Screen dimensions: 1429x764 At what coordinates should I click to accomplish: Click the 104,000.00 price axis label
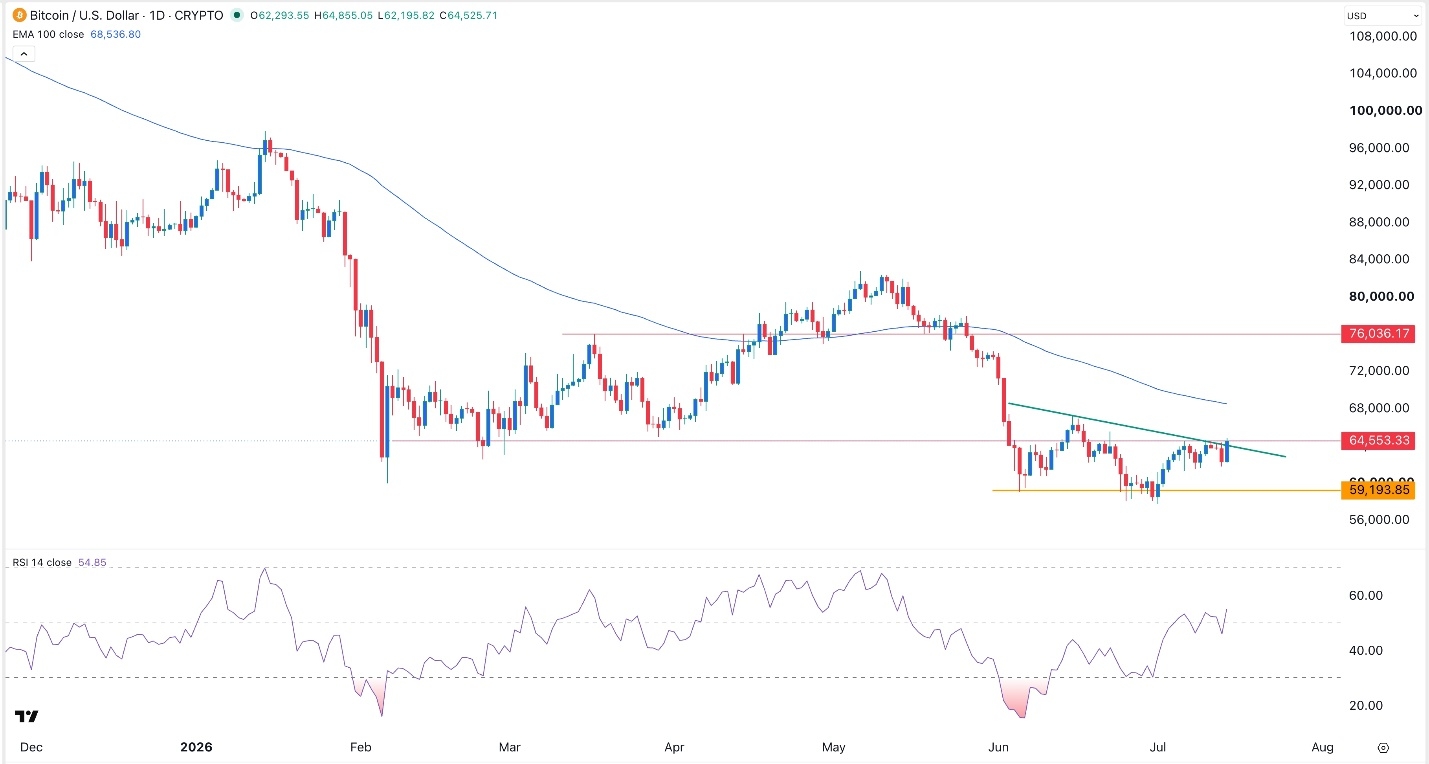point(1384,73)
